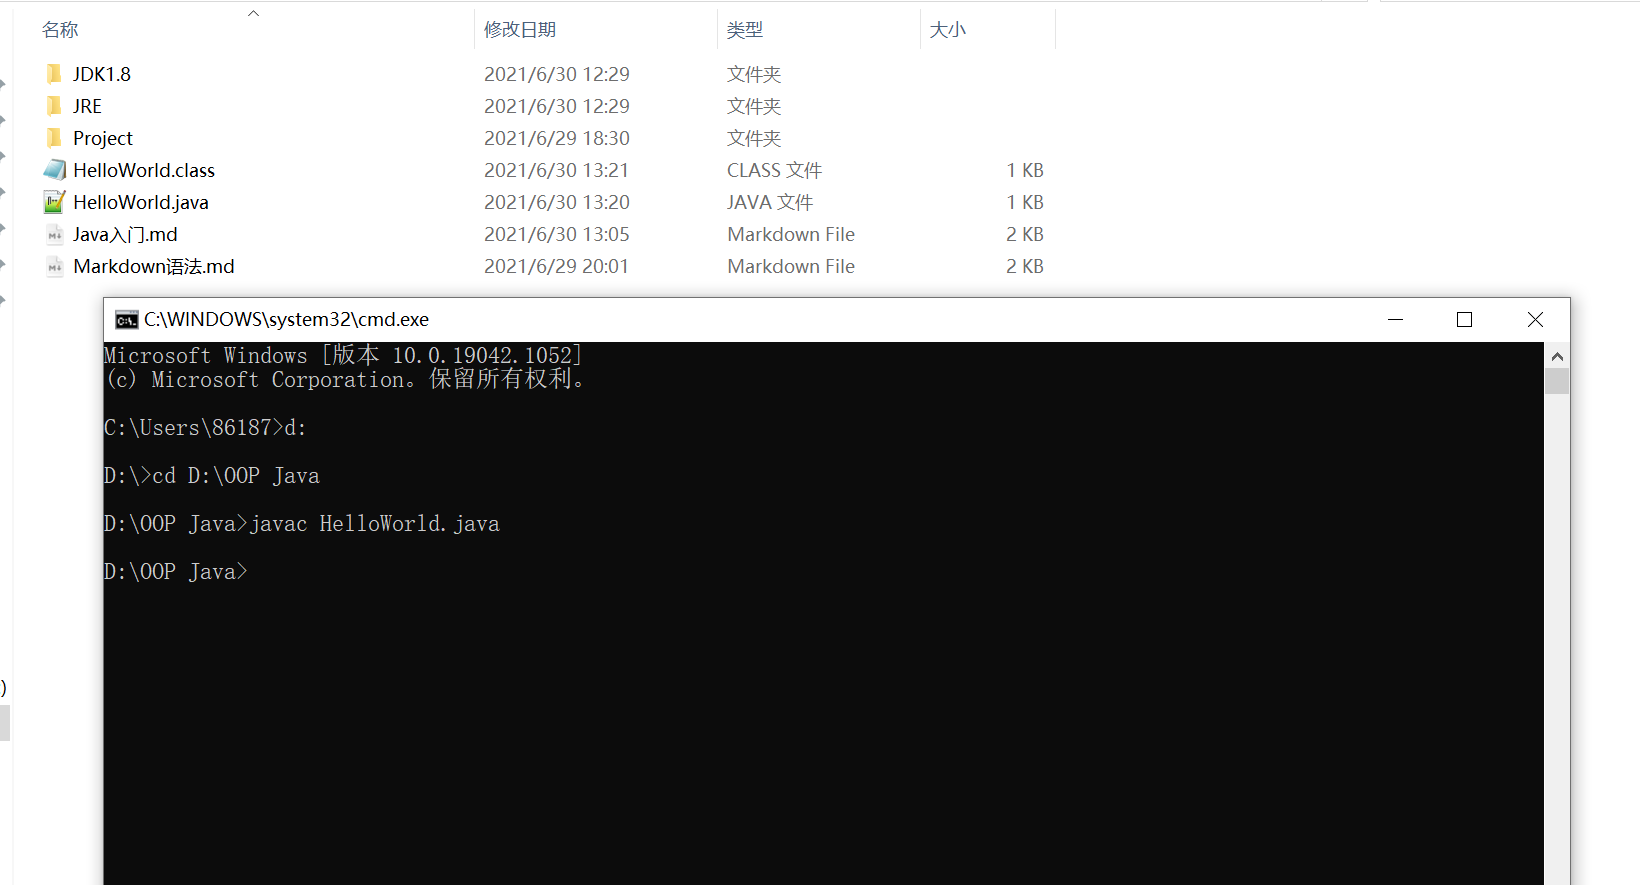Open the cmd.exe window system menu icon

click(x=126, y=320)
